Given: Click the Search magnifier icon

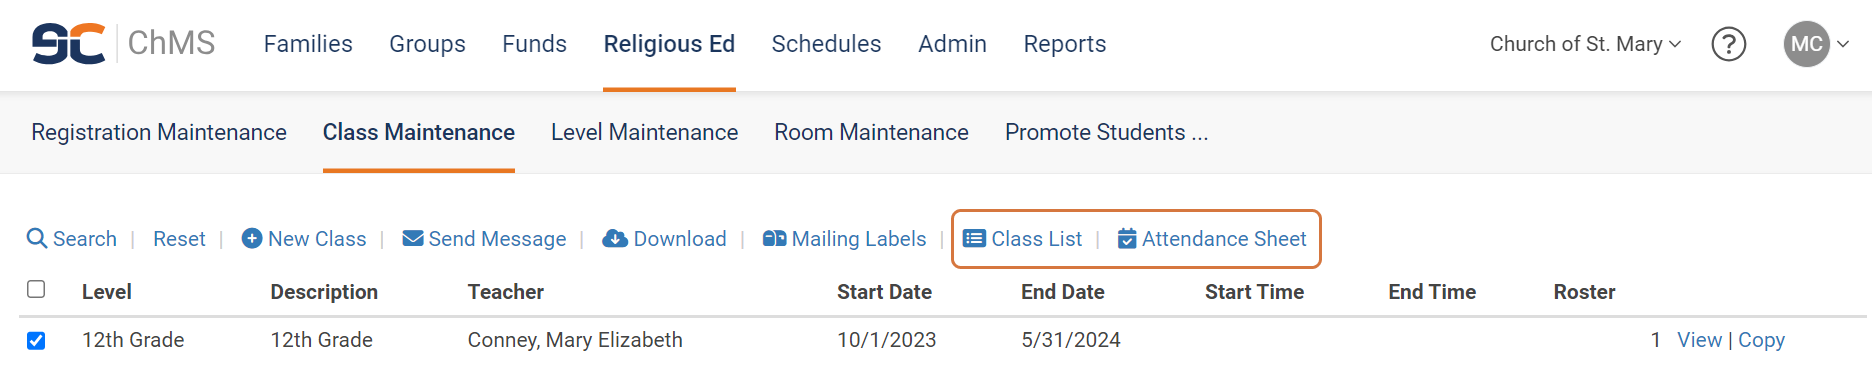Looking at the screenshot, I should 37,238.
